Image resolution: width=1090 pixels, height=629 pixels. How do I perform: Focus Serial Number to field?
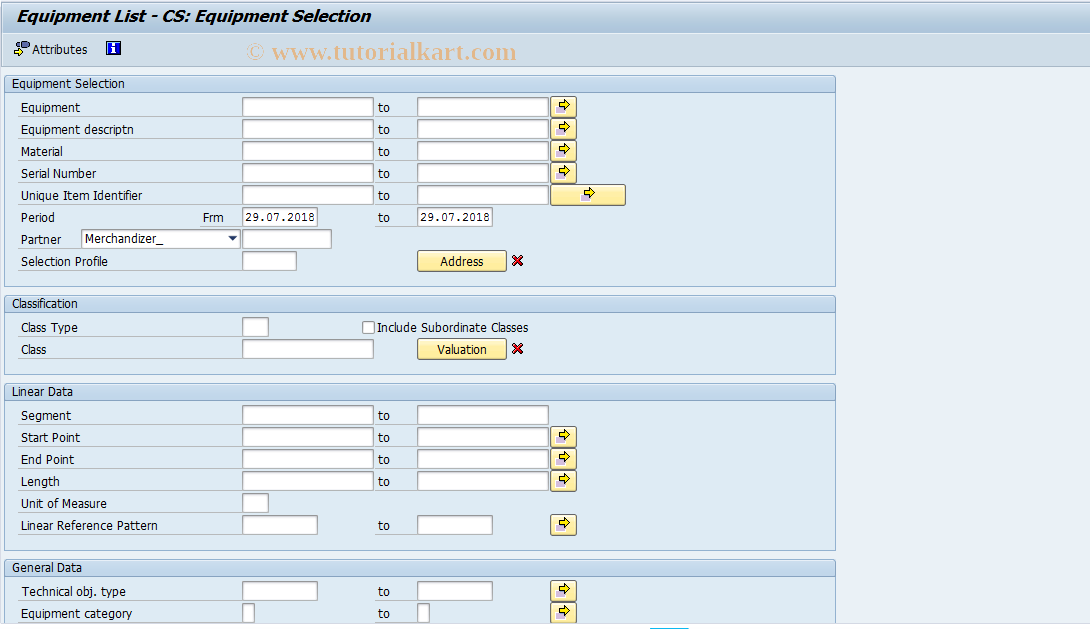click(483, 173)
